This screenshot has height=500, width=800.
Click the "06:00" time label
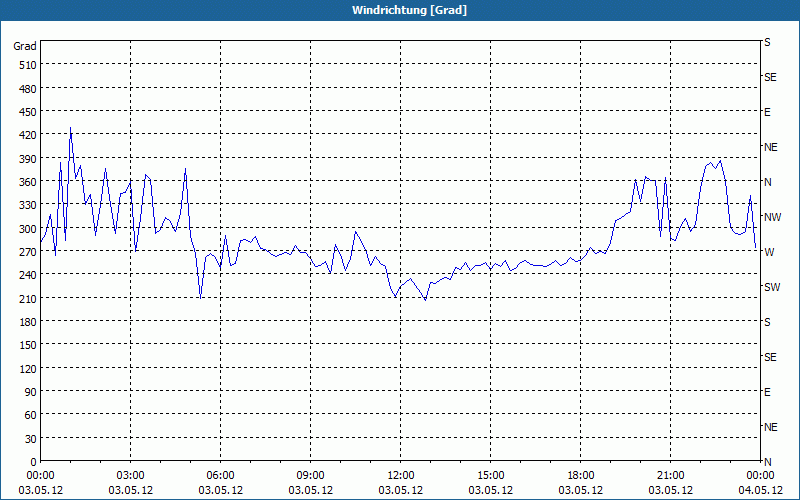click(x=220, y=476)
